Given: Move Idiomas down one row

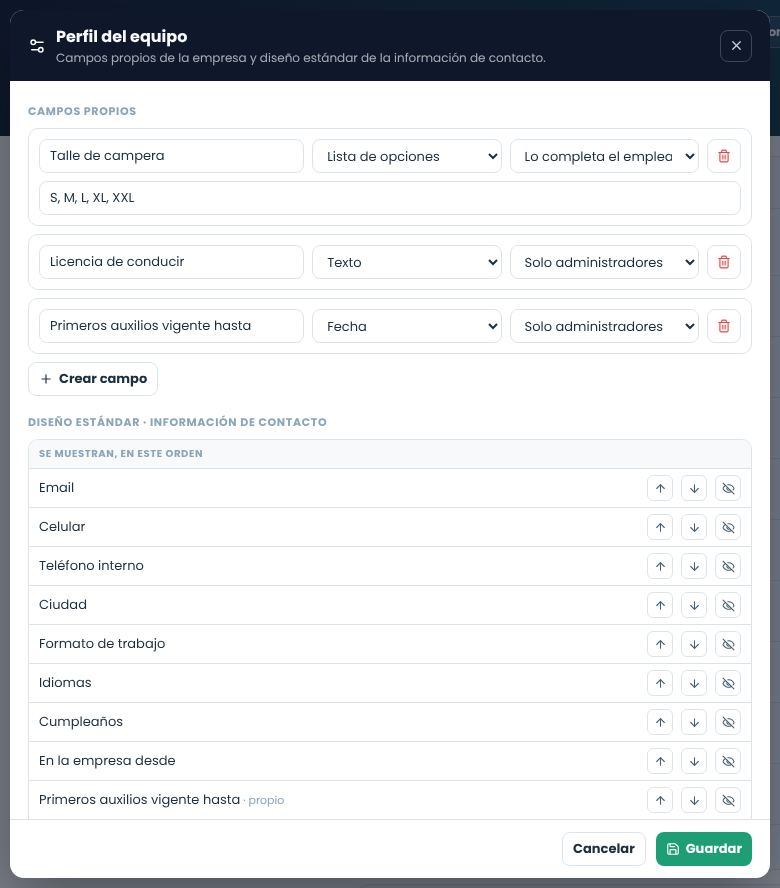Looking at the screenshot, I should click(x=694, y=684).
